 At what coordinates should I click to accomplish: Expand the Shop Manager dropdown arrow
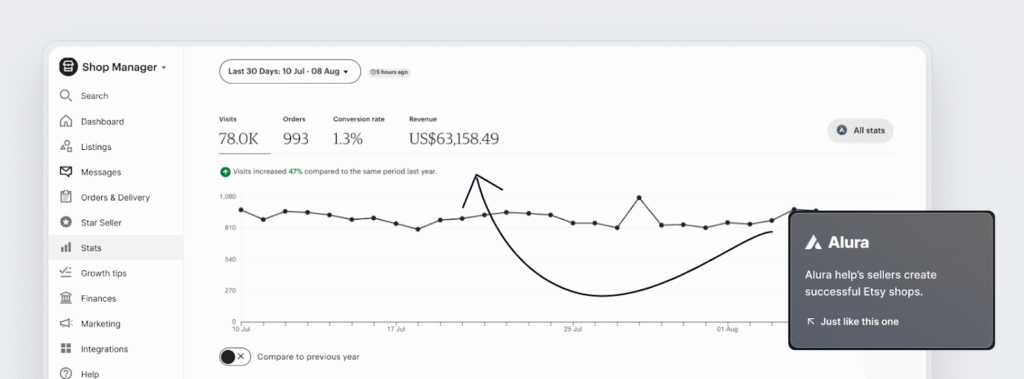click(163, 67)
